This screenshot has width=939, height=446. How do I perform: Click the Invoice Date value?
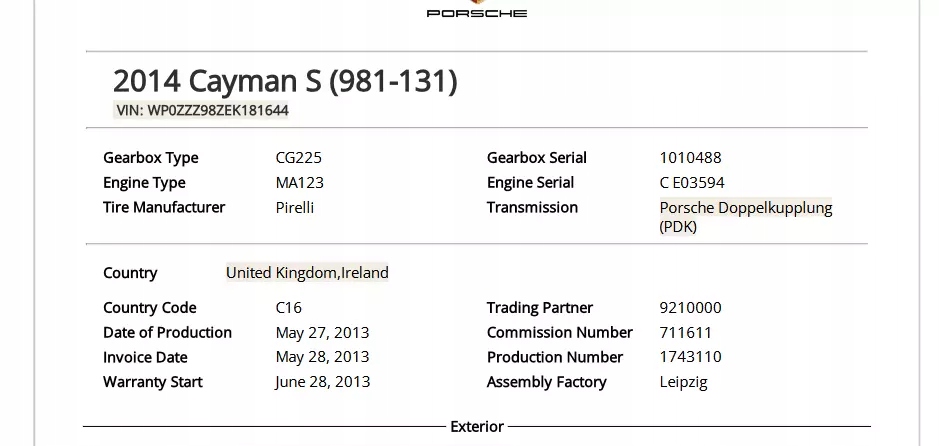322,357
